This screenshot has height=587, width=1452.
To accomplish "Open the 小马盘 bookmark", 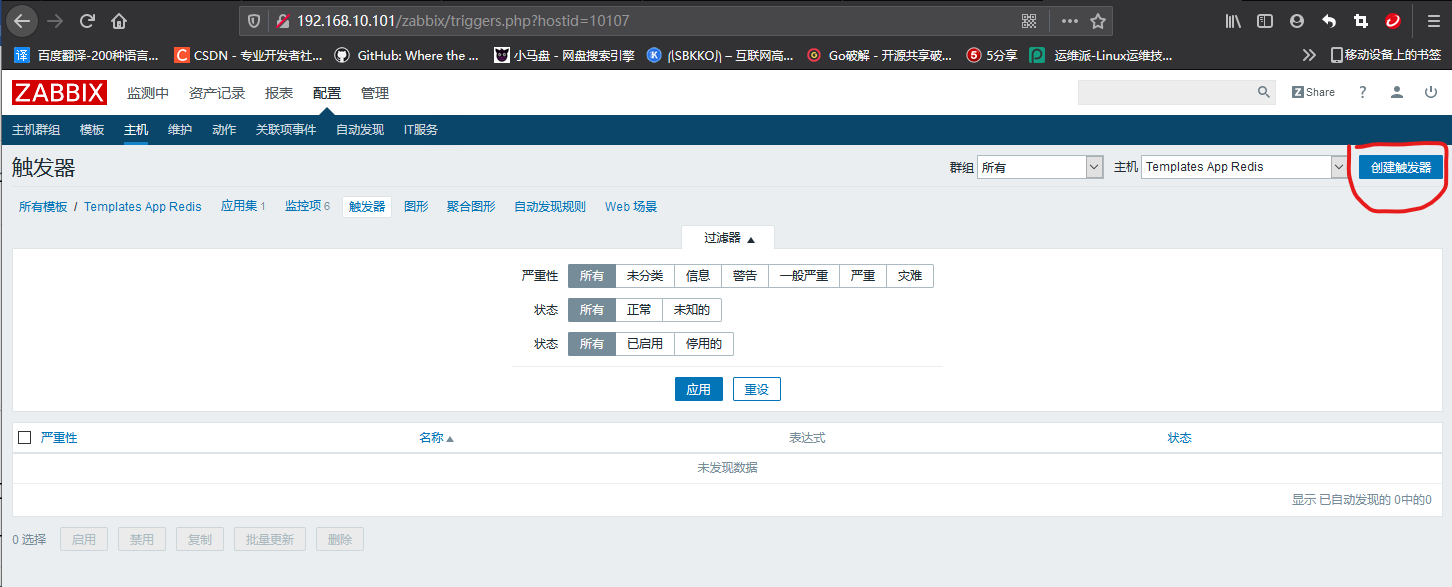I will tap(564, 55).
